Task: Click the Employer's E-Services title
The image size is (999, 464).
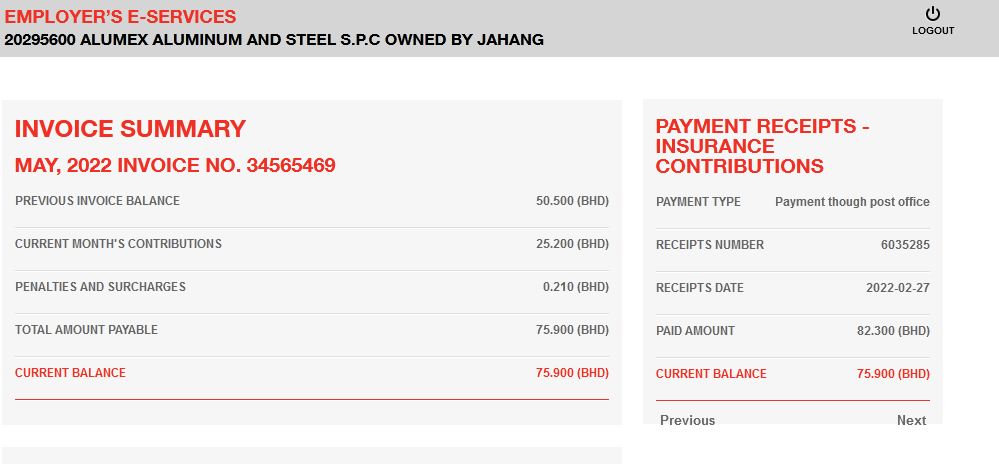Action: click(x=121, y=17)
